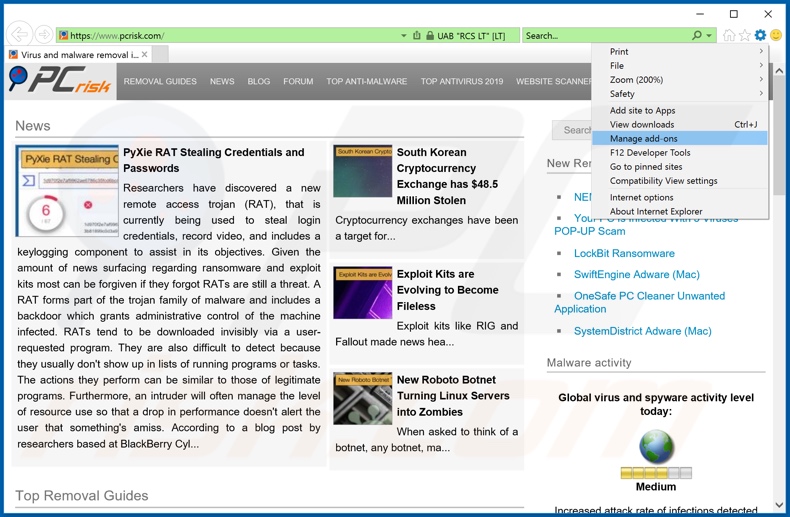Click into the browser Search... box
This screenshot has width=790, height=517.
pyautogui.click(x=606, y=35)
